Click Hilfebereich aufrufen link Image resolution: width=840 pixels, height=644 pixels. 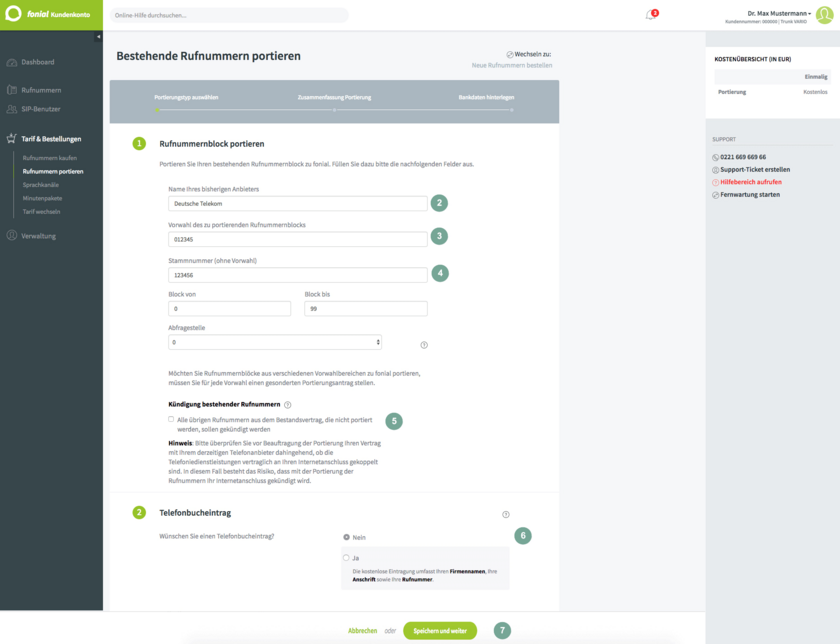click(751, 182)
